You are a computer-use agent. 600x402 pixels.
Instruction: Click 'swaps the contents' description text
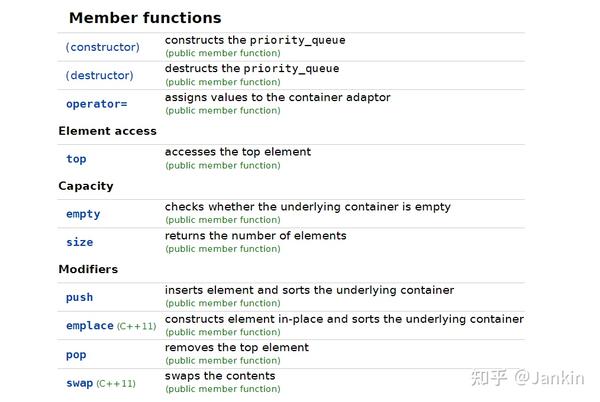point(220,376)
